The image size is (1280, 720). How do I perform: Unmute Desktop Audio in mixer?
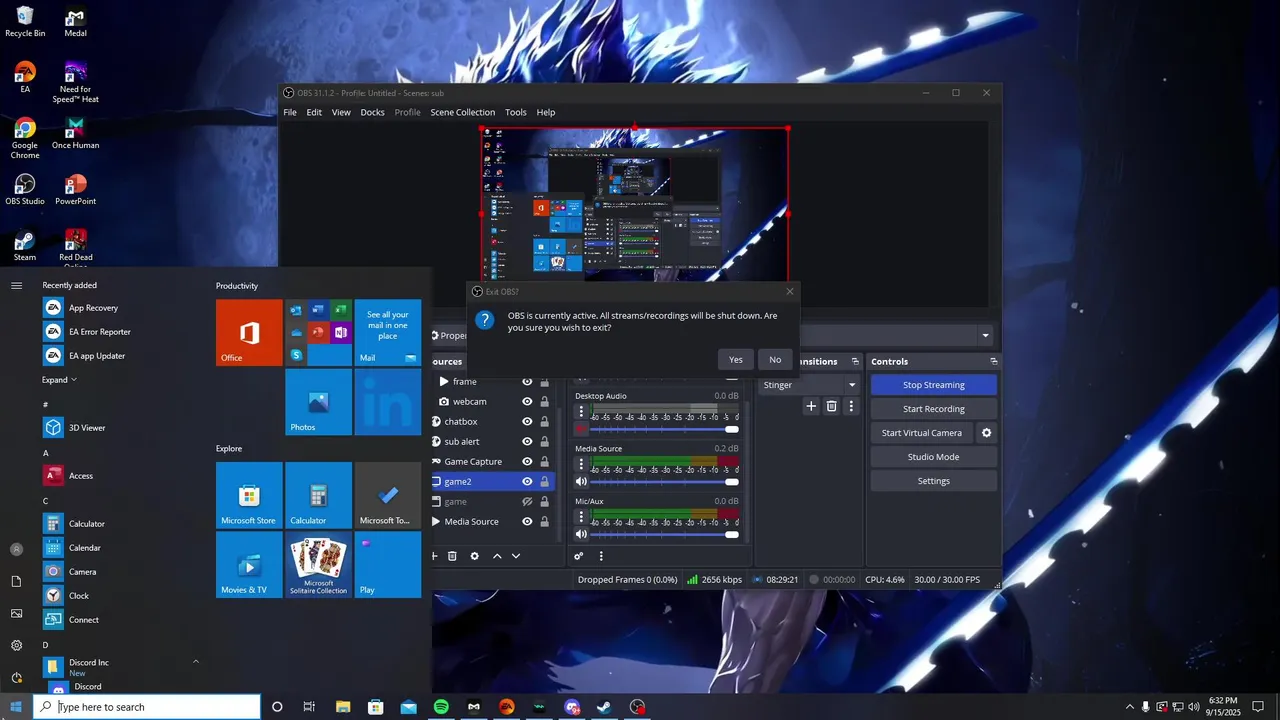click(x=581, y=429)
